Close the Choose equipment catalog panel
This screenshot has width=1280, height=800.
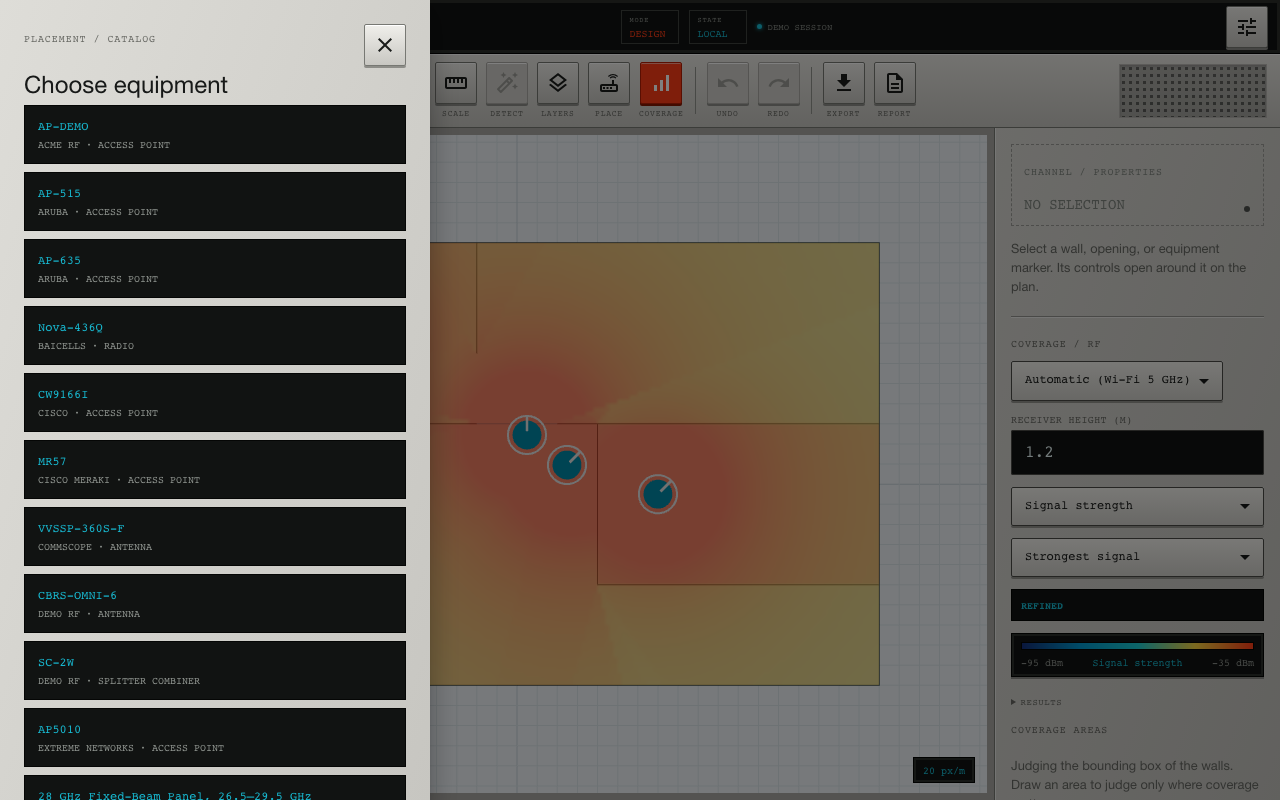(x=385, y=45)
